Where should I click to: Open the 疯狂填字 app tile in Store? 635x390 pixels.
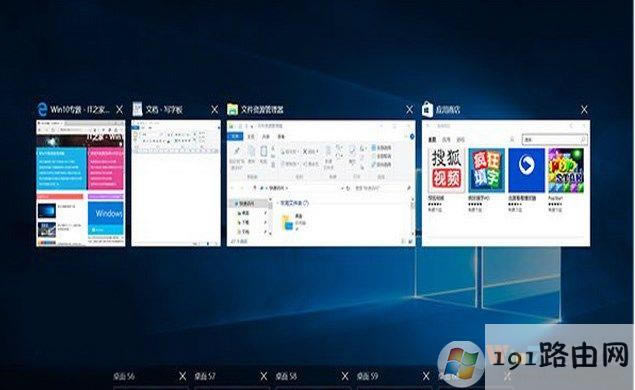pyautogui.click(x=486, y=170)
